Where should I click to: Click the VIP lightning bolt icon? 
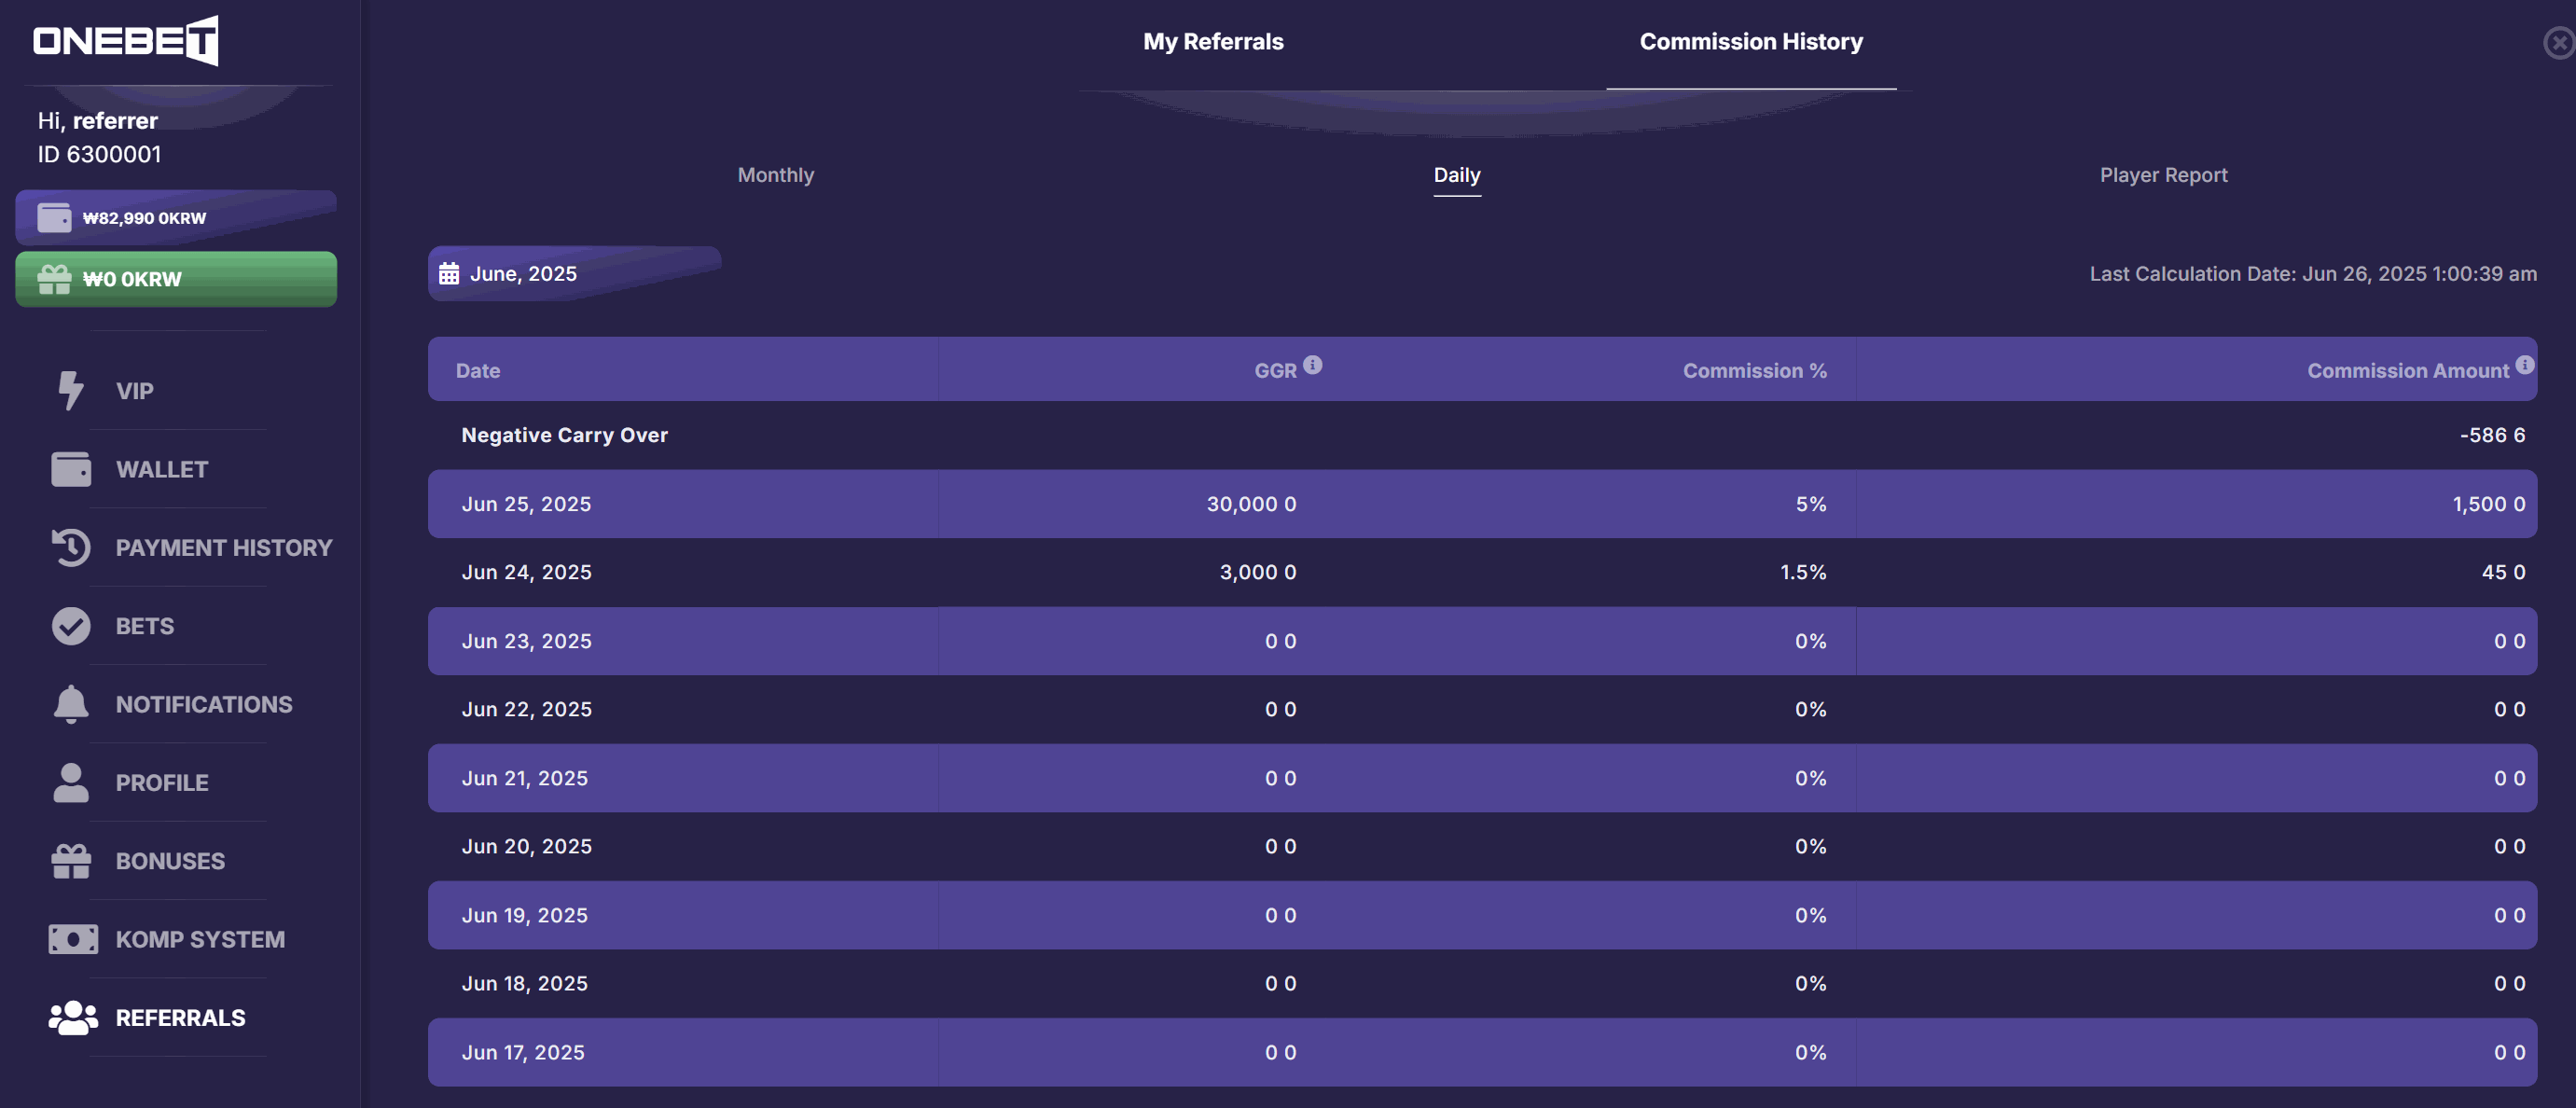[x=70, y=390]
